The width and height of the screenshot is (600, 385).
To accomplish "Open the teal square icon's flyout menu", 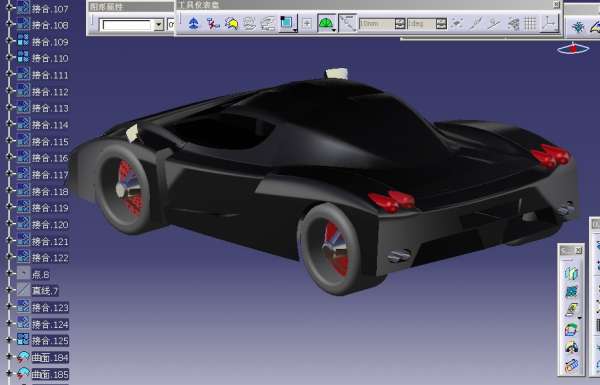I will tap(295, 30).
